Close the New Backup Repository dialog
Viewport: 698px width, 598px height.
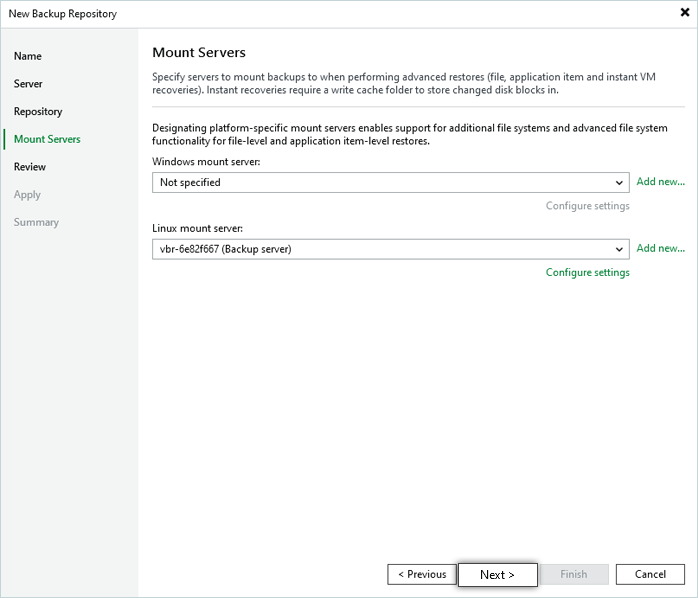pyautogui.click(x=684, y=13)
